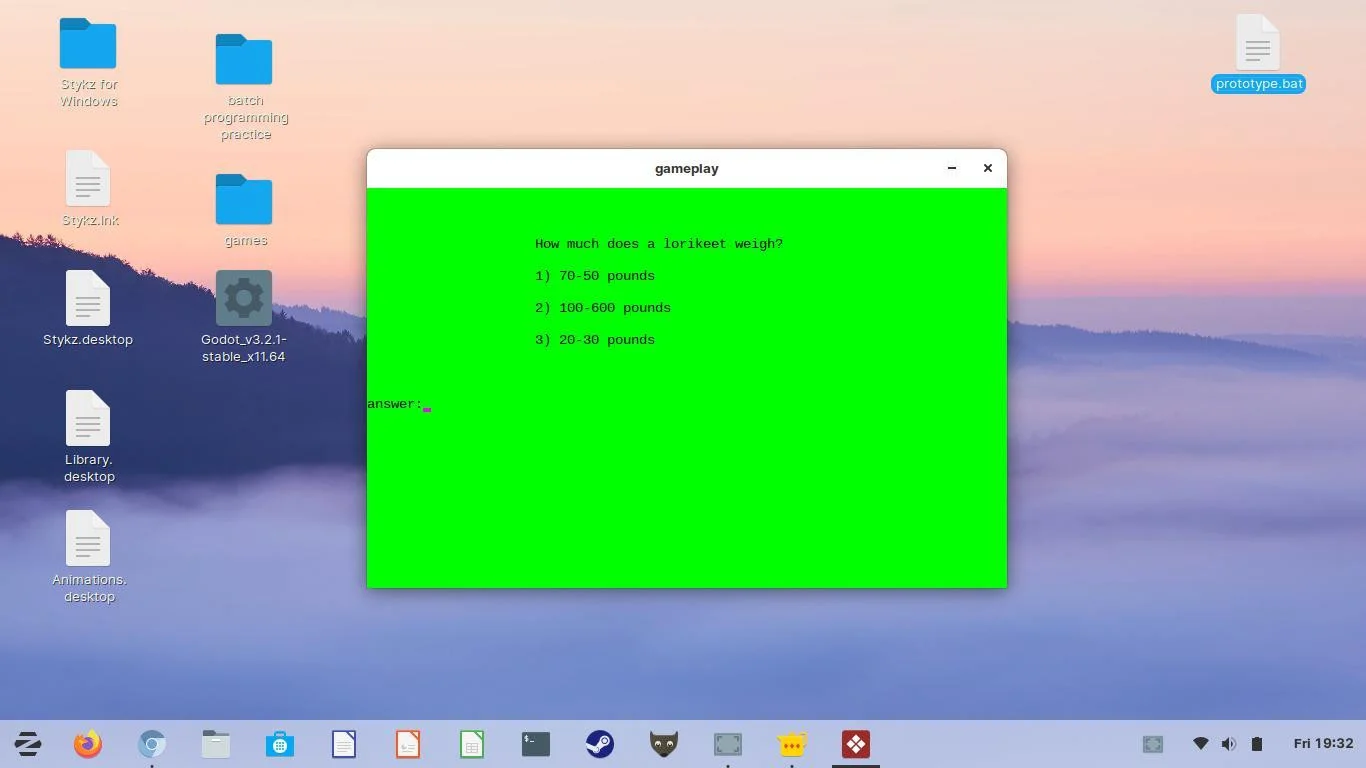Screen dimensions: 1366x768
Task: Select the Library.desktop file
Action: coord(89,437)
